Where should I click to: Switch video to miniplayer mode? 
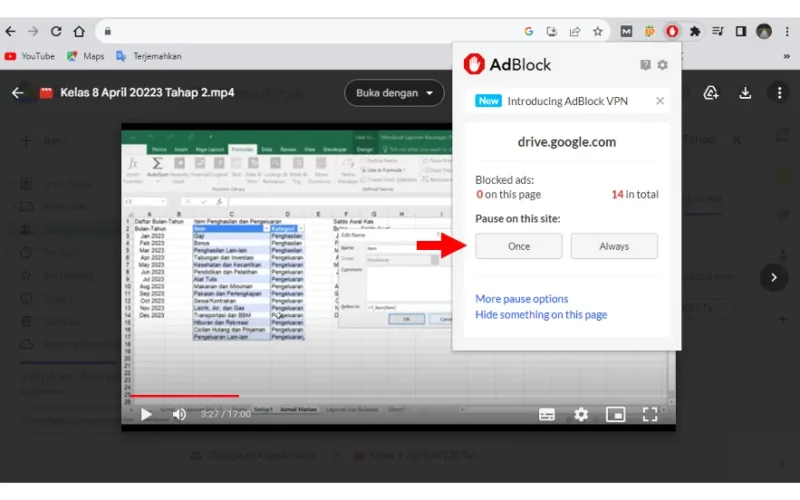click(x=615, y=414)
